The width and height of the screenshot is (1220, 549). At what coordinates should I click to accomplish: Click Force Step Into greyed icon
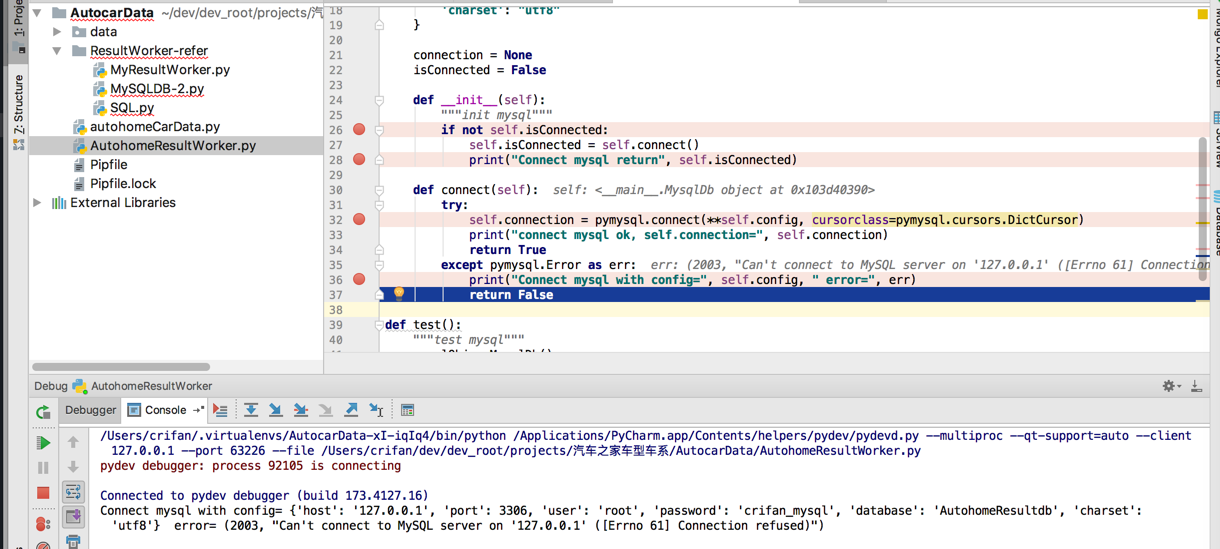tap(325, 410)
